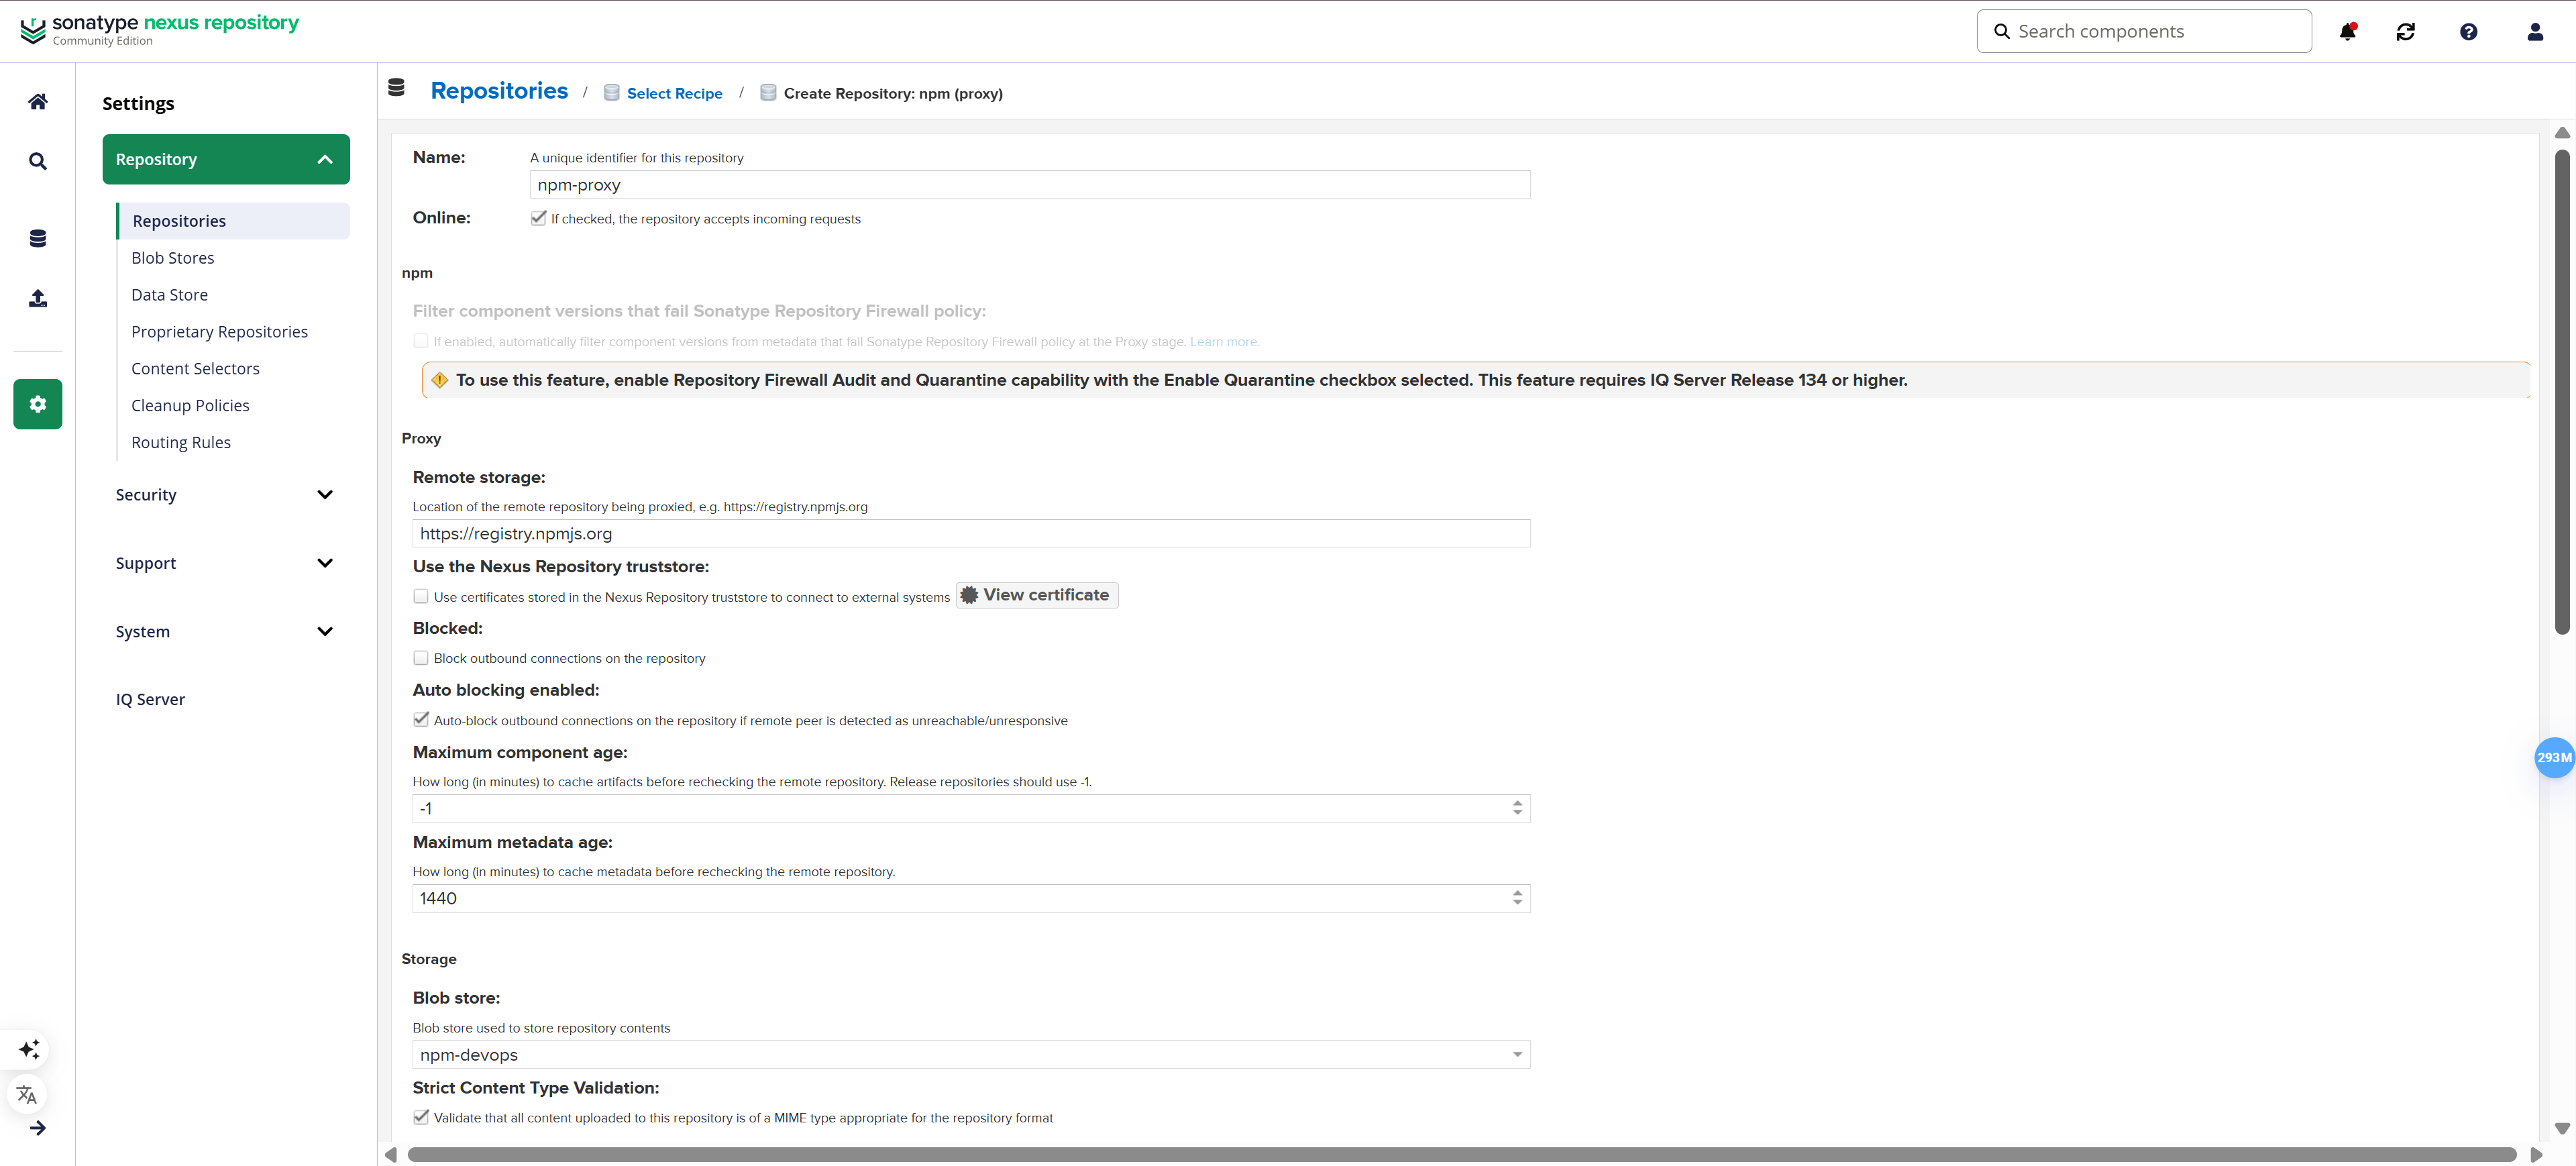Screen dimensions: 2576x1166
Task: Toggle the Online checkbox
Action: [539, 218]
